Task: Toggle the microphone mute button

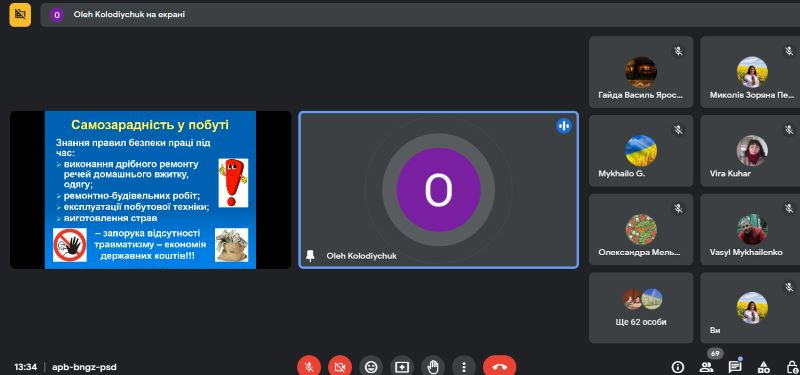Action: [x=309, y=366]
